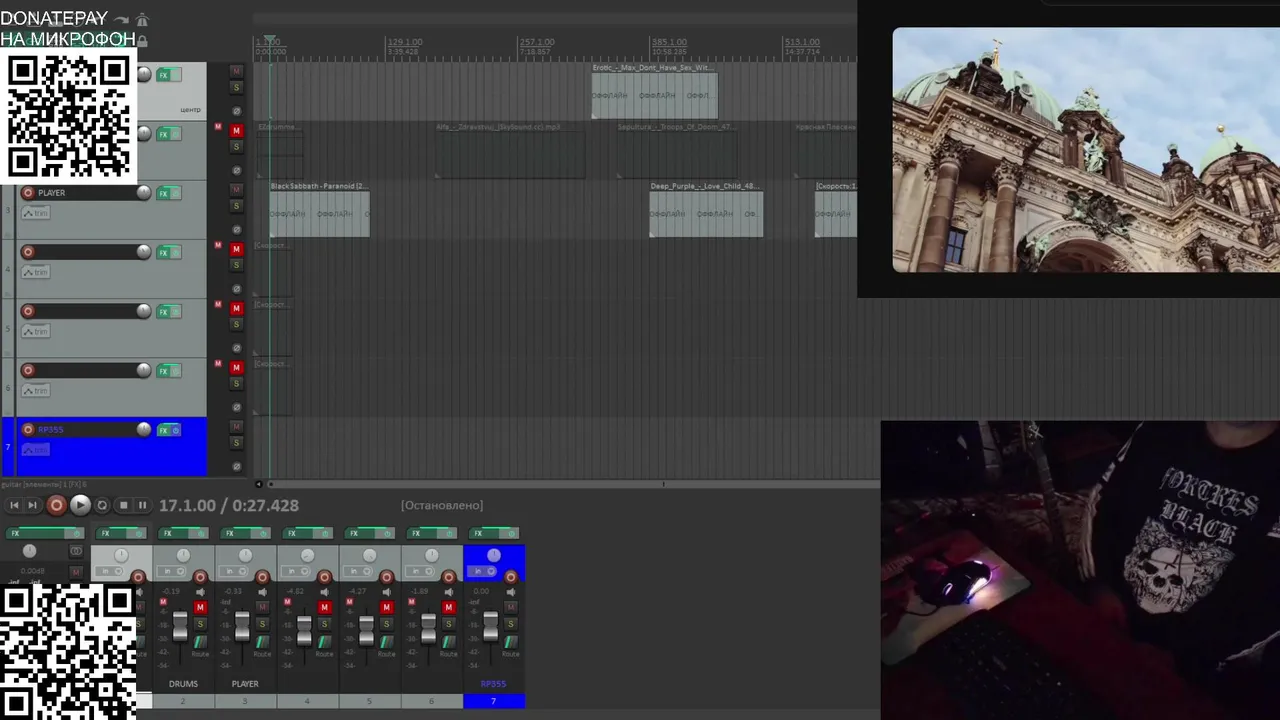Unmute track 6 in the track panel
Image resolution: width=1280 pixels, height=720 pixels.
click(237, 367)
